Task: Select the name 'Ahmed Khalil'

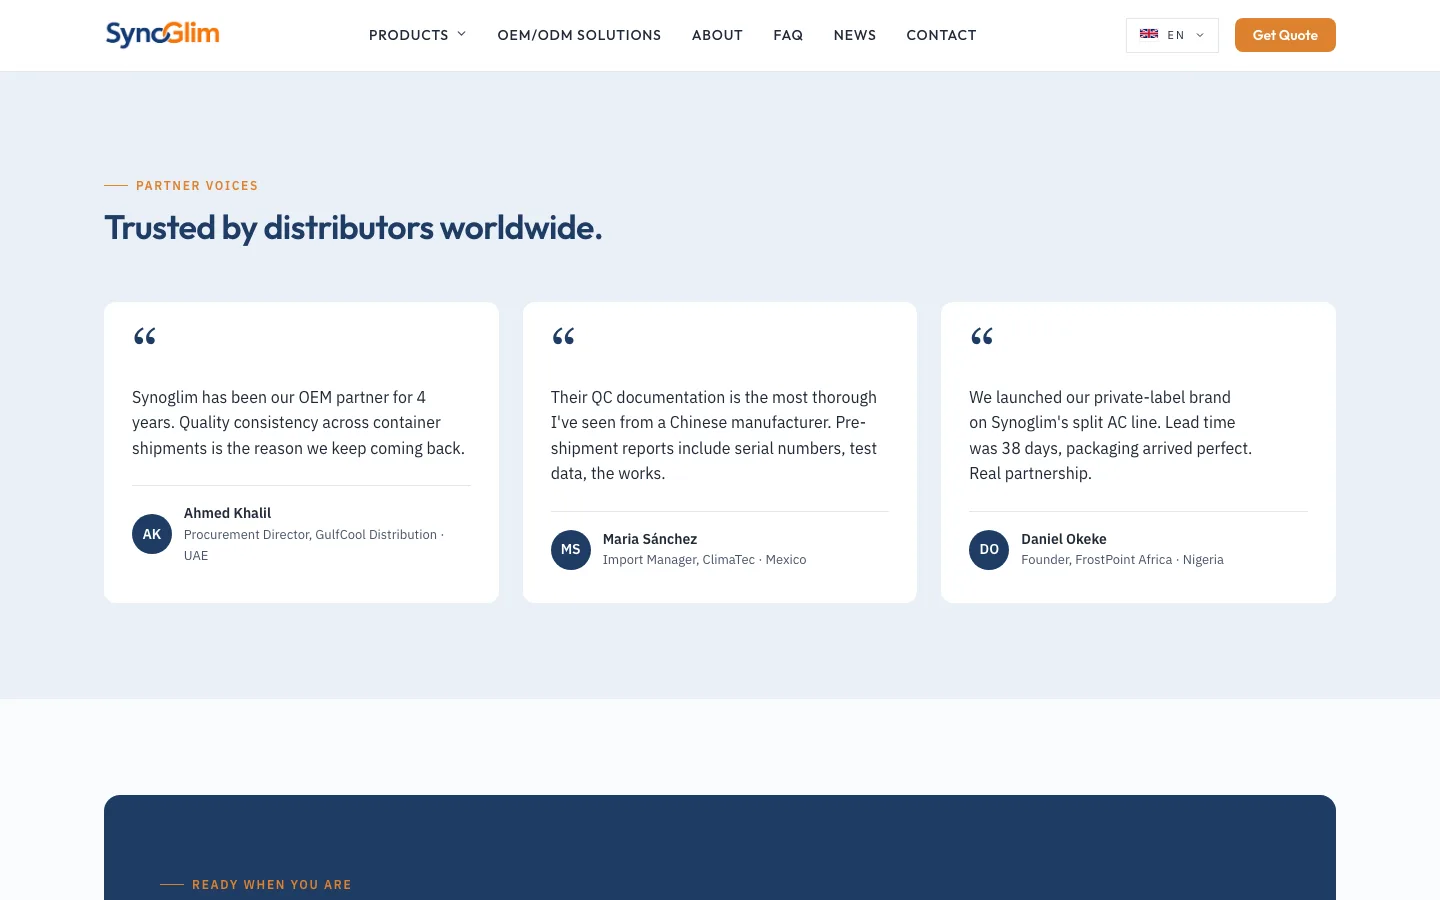Action: (227, 513)
